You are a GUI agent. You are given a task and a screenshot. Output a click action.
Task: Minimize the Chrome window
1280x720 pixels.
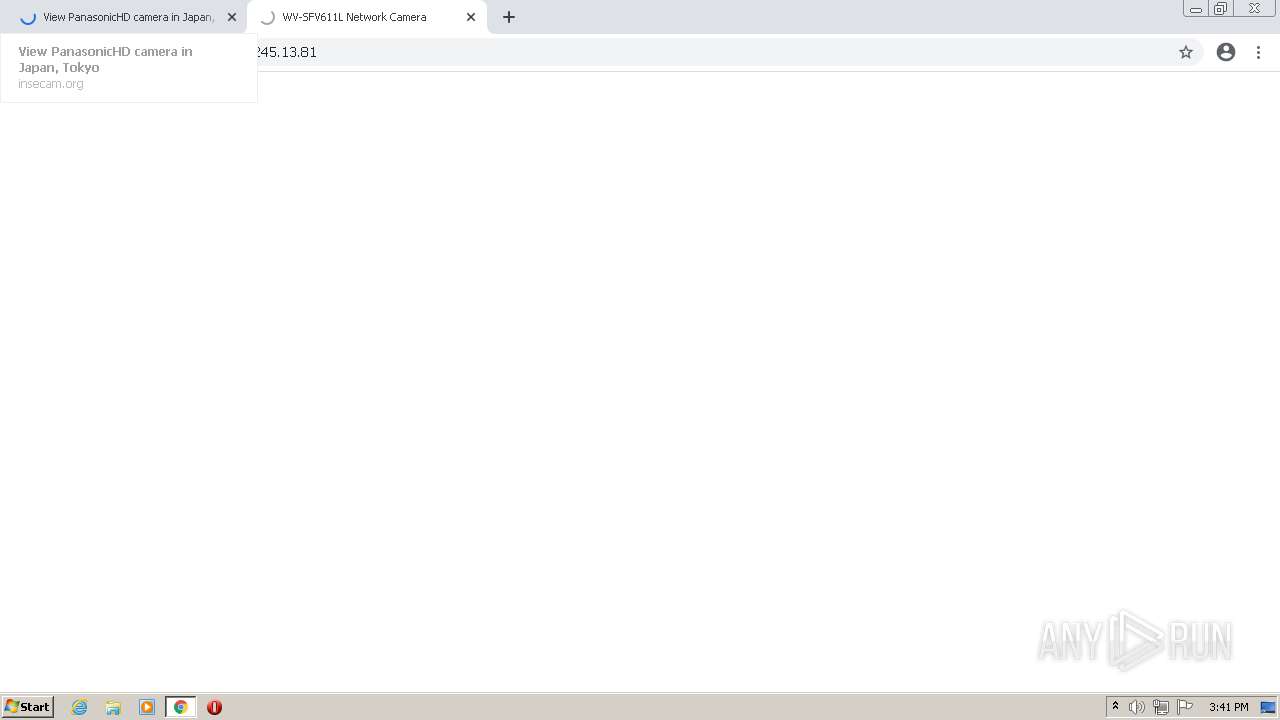tap(1196, 9)
